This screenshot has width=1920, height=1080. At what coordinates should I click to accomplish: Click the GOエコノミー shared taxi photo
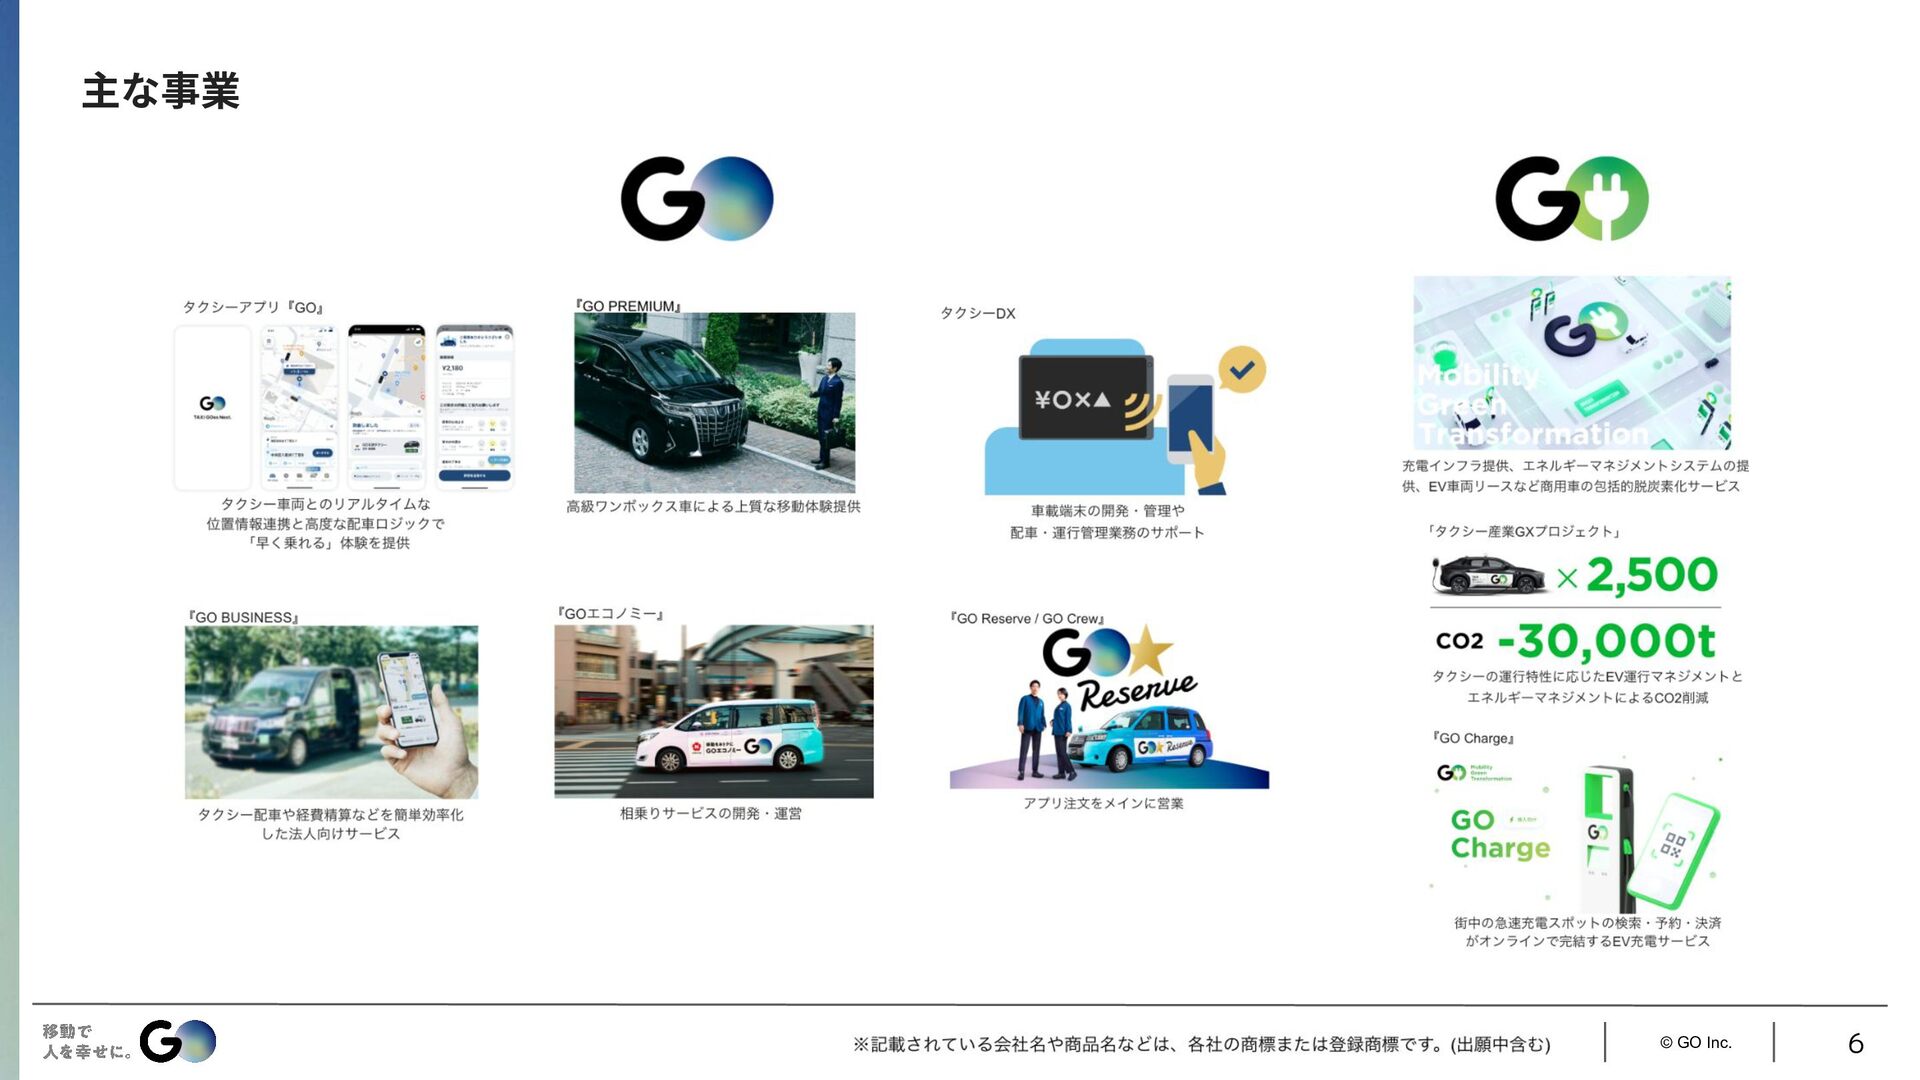(713, 712)
